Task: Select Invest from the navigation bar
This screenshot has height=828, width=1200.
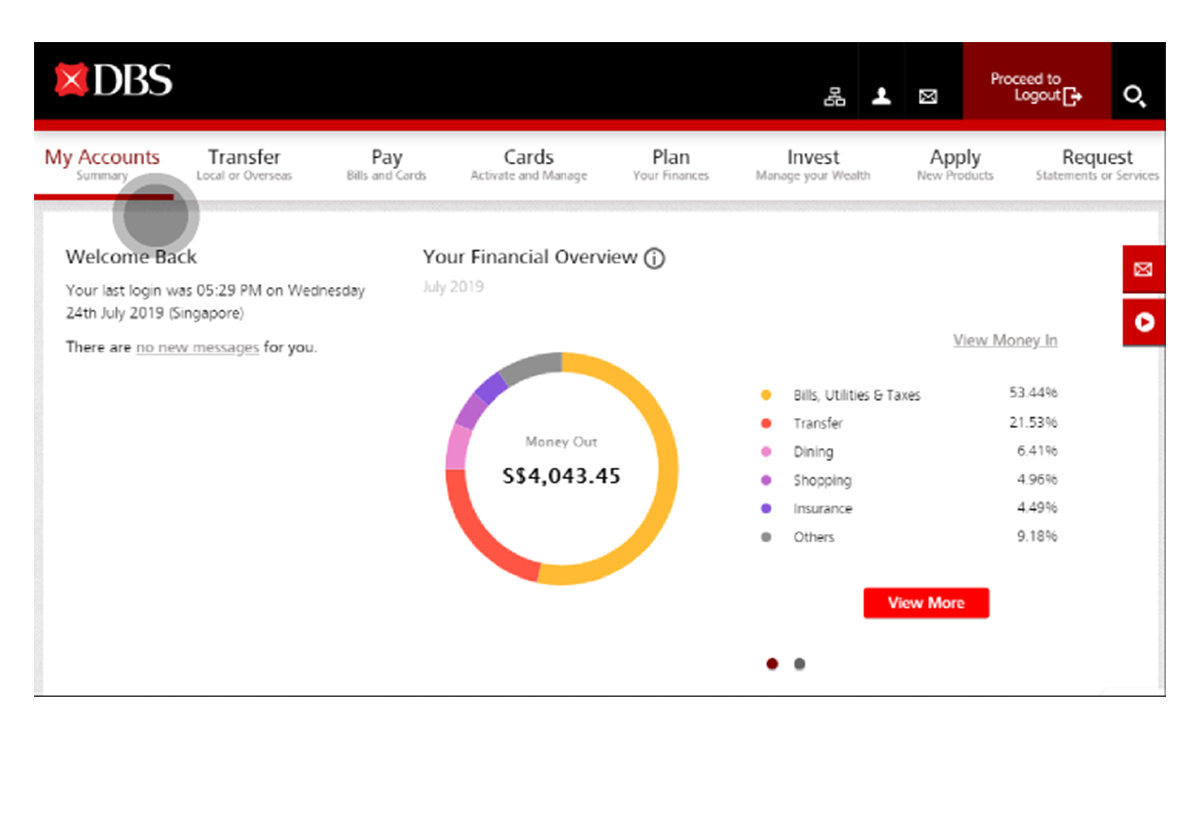Action: (812, 157)
